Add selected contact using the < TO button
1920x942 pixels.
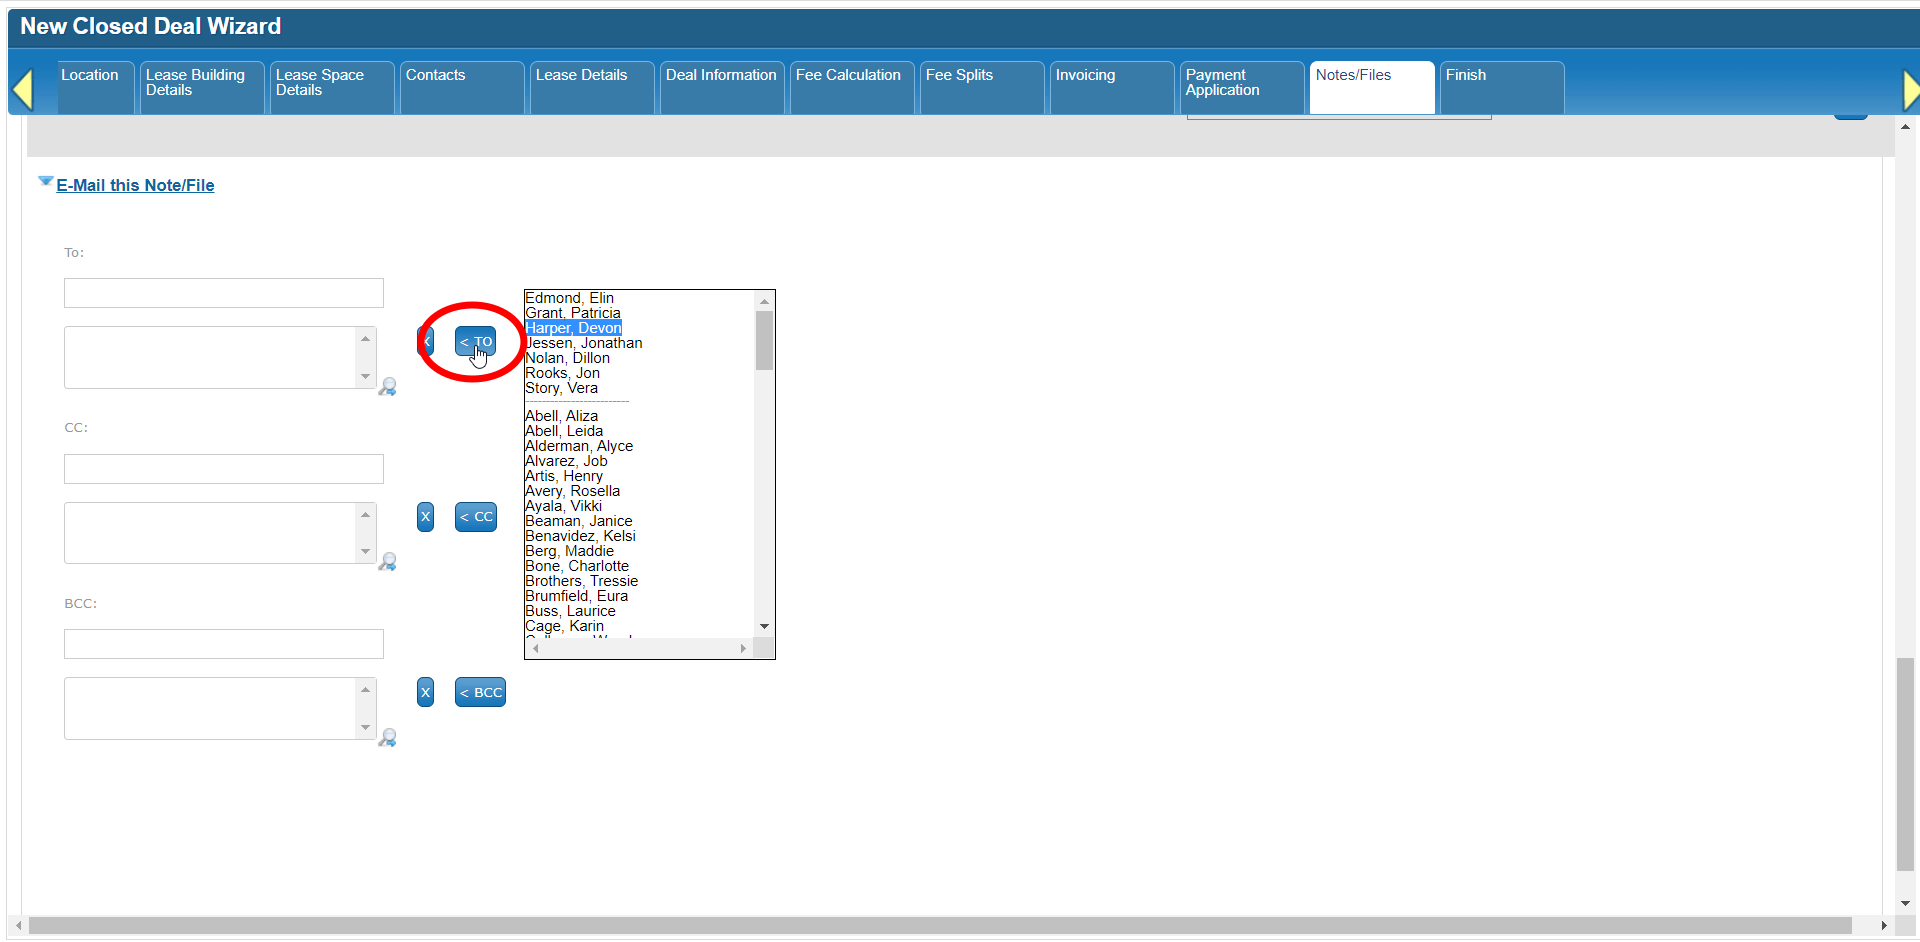pyautogui.click(x=476, y=341)
